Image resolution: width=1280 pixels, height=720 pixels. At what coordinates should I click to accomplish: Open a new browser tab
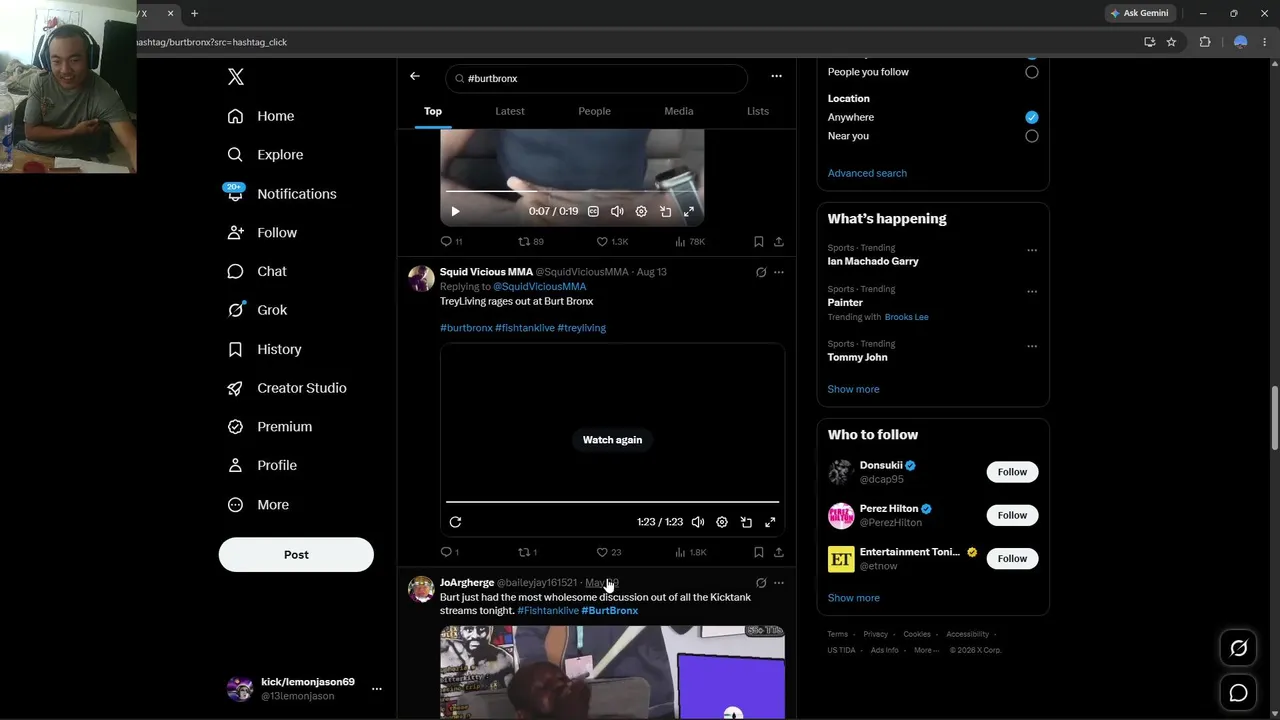pos(194,13)
